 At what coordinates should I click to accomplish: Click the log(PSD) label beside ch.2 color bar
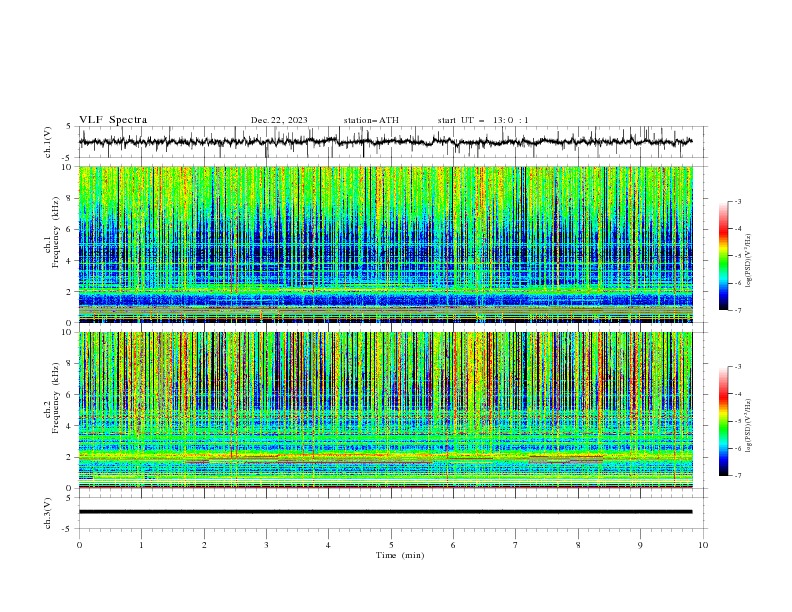(x=749, y=426)
